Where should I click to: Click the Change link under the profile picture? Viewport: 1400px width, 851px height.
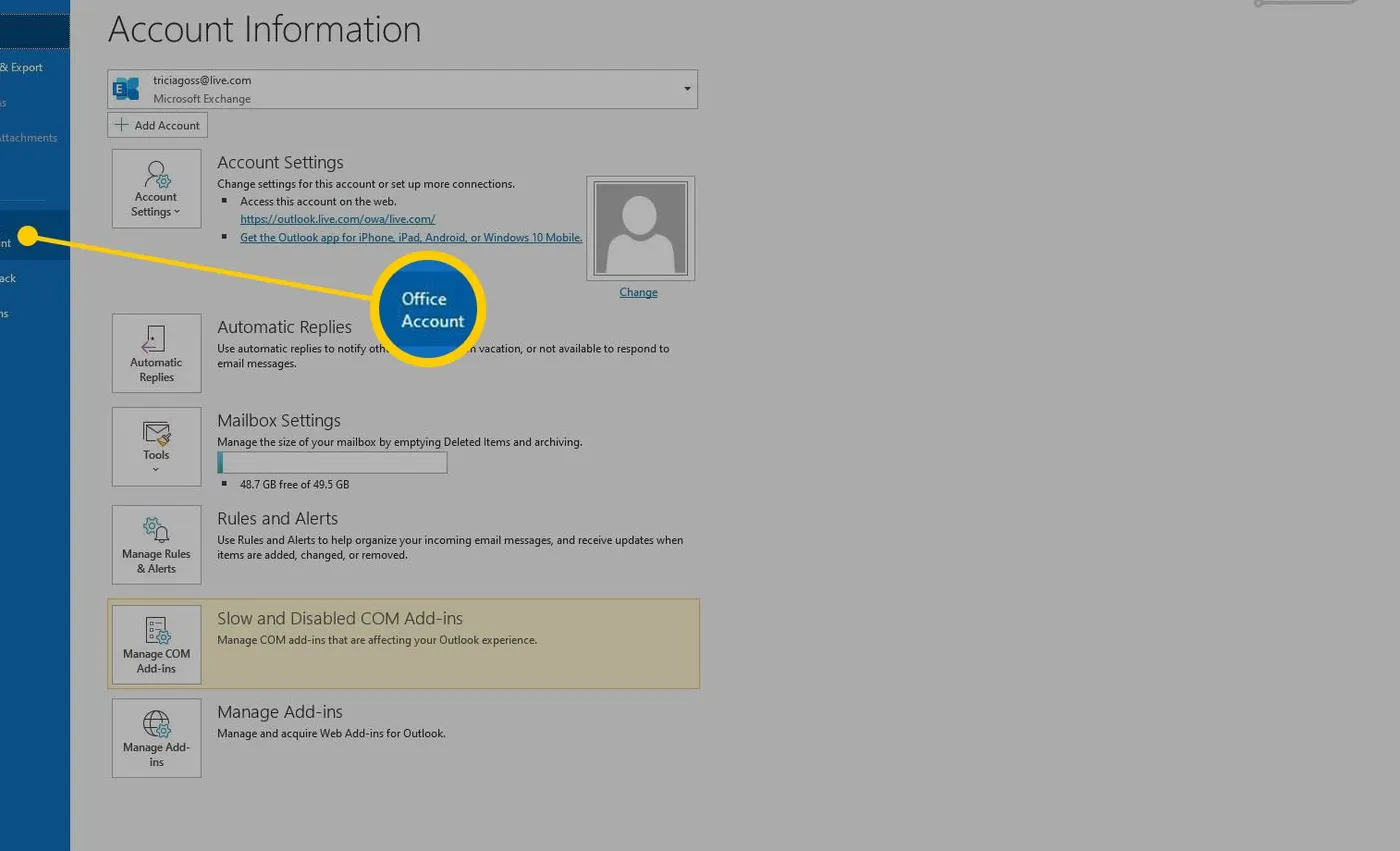[638, 291]
